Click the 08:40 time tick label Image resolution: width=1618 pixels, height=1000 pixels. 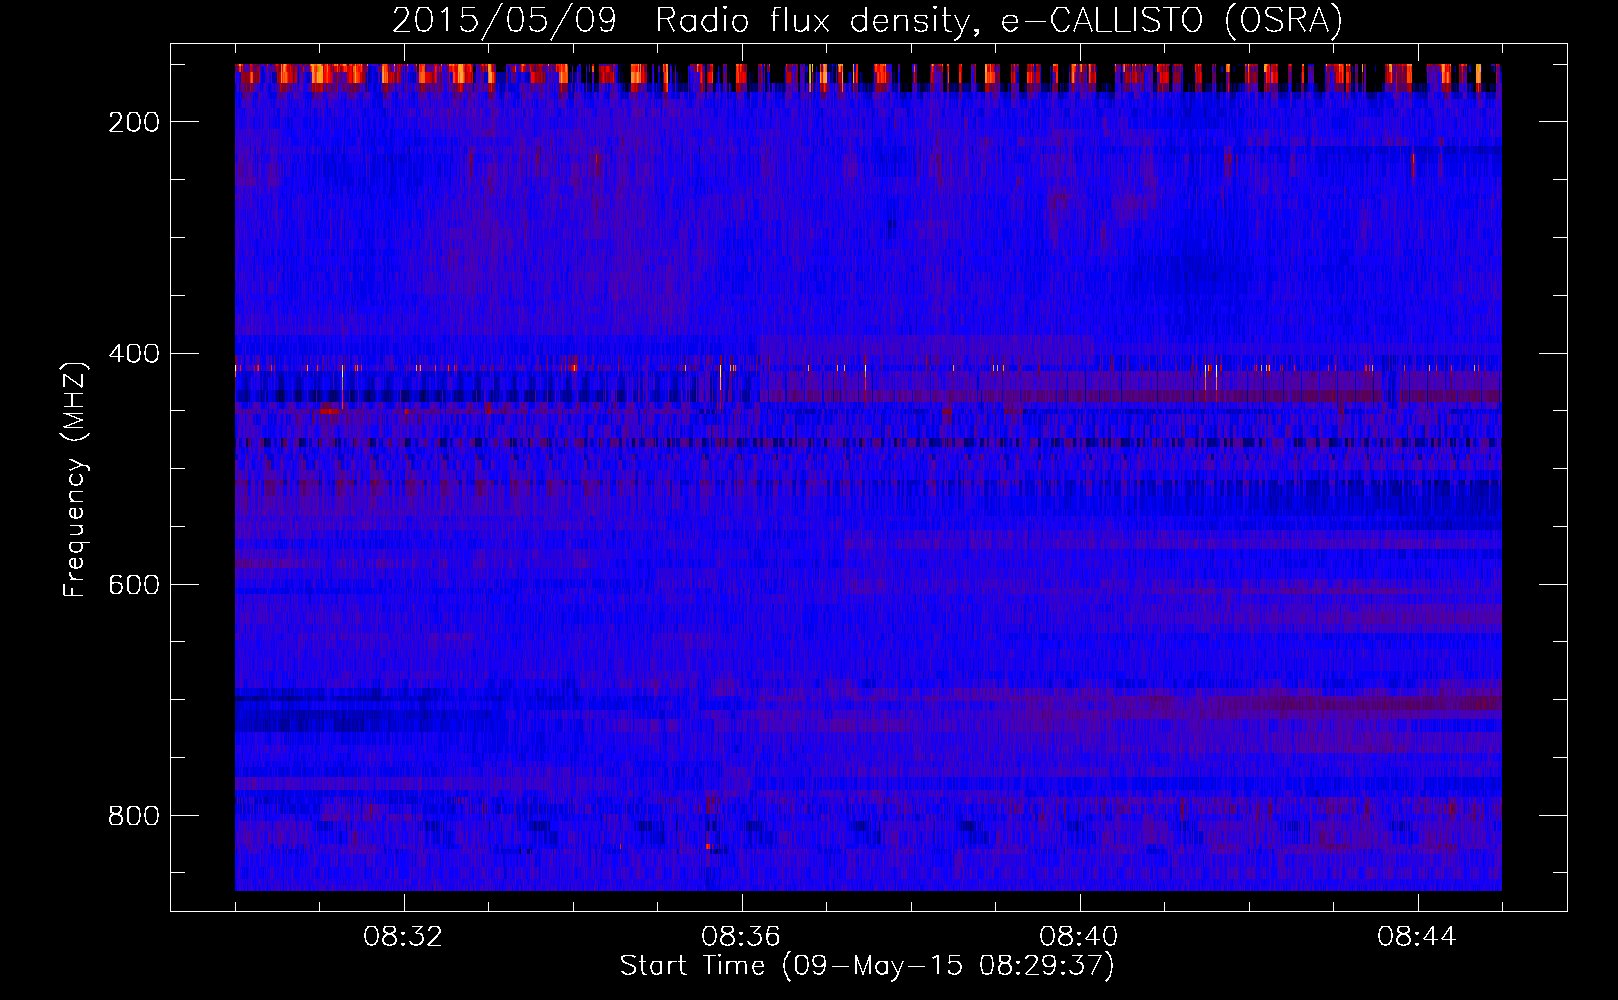(x=1079, y=937)
